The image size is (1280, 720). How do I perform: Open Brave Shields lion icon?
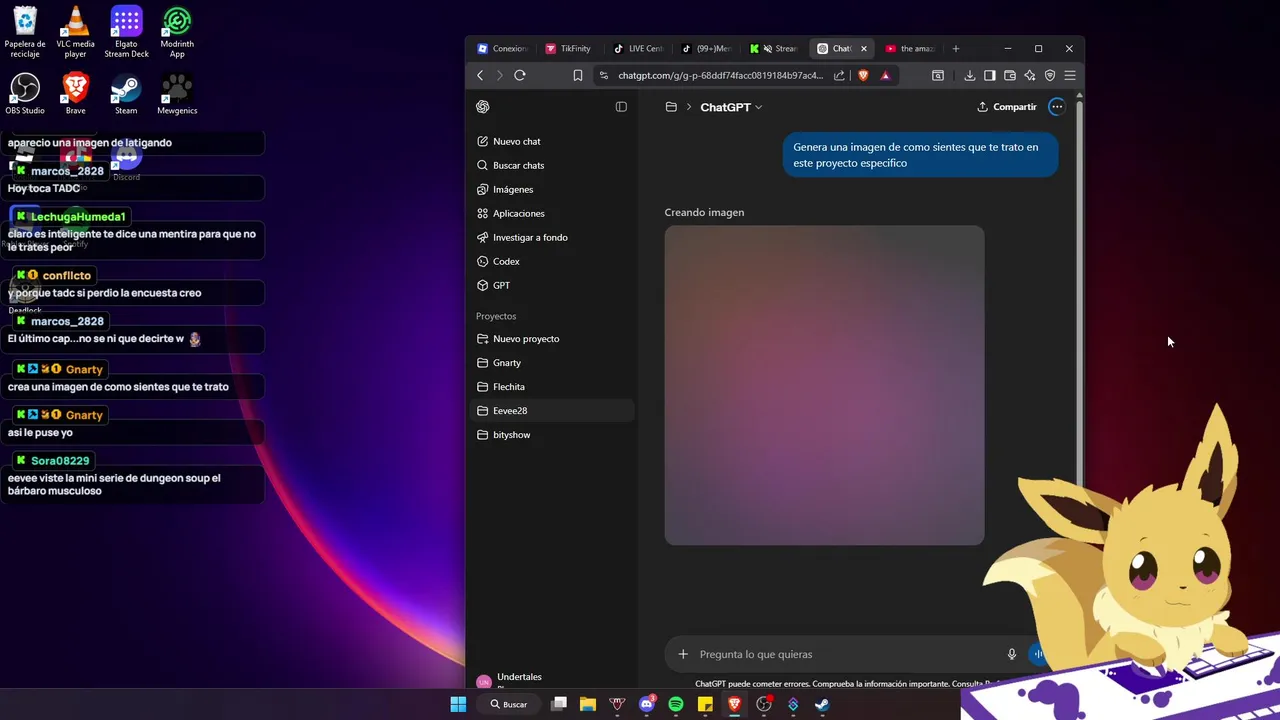(x=863, y=75)
